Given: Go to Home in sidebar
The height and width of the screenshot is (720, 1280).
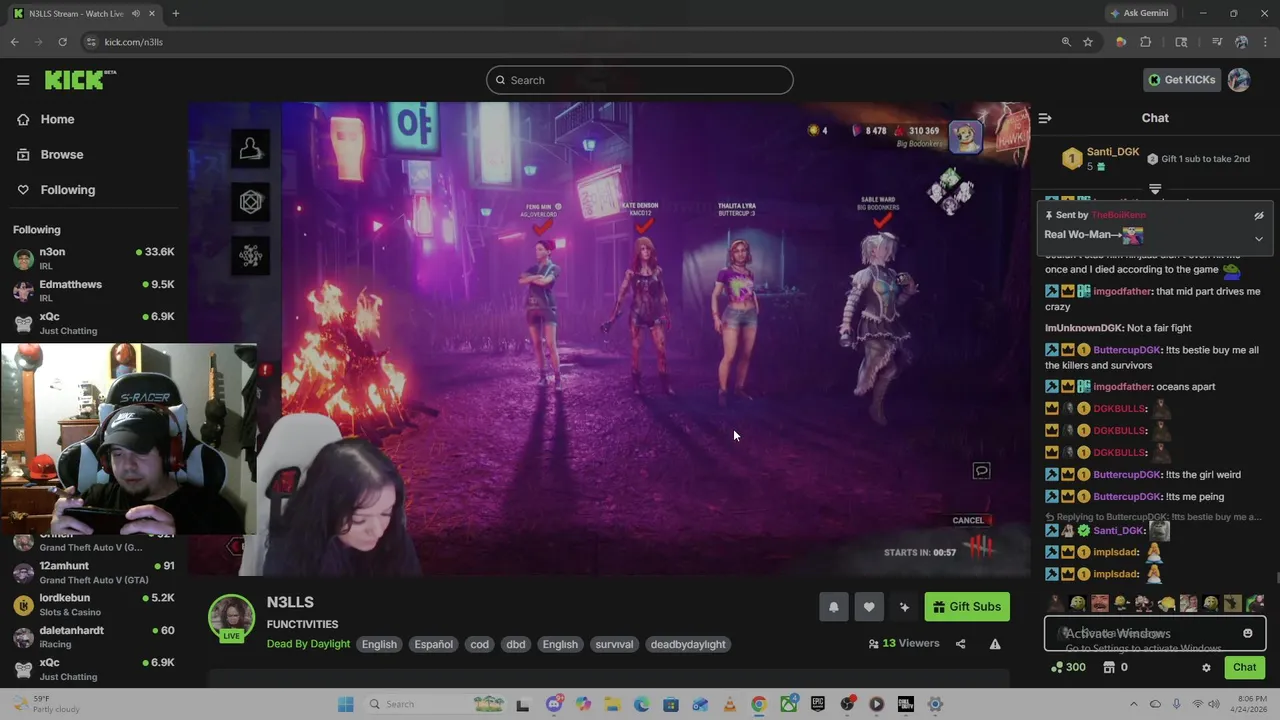Looking at the screenshot, I should [x=57, y=119].
